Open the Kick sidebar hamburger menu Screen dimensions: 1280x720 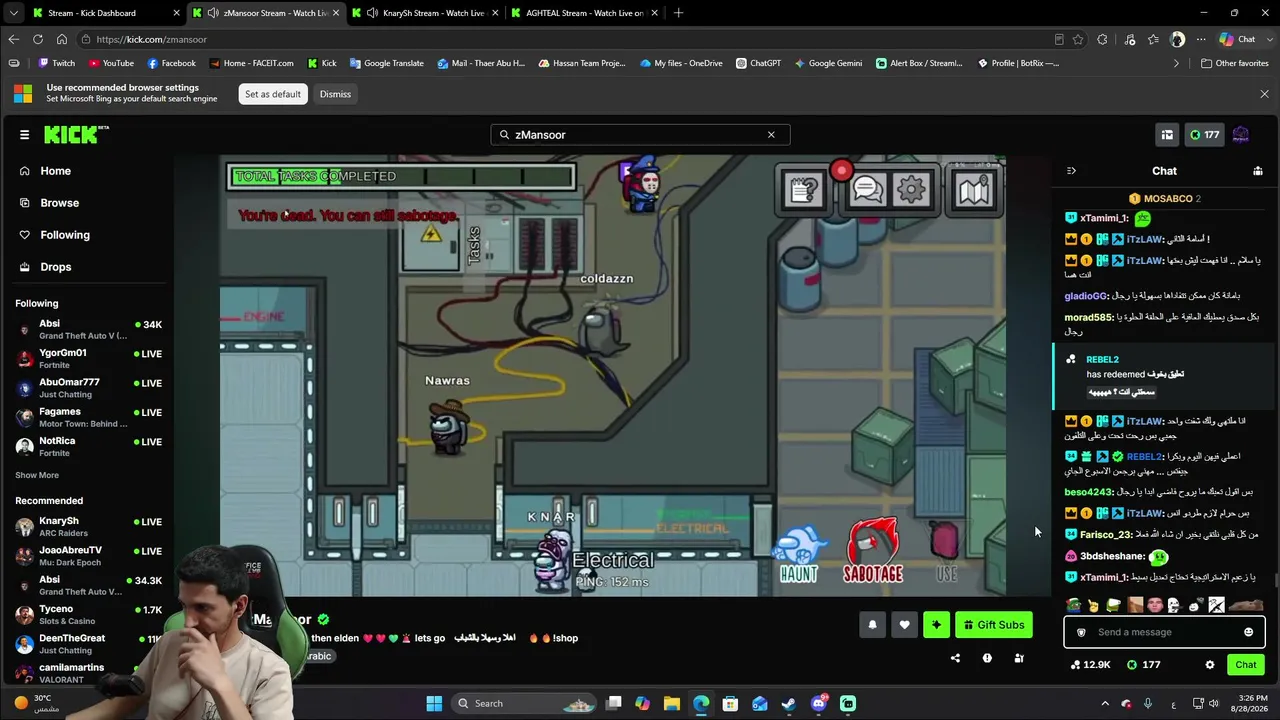24,134
